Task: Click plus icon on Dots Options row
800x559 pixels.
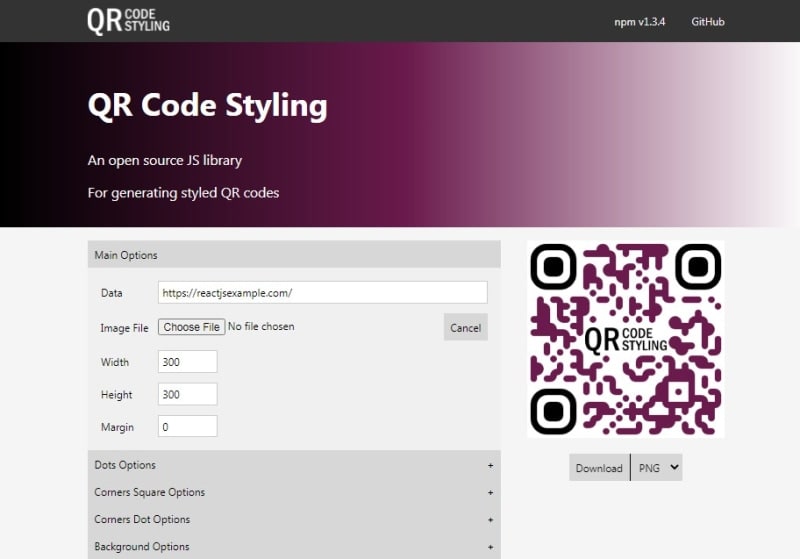Action: pyautogui.click(x=490, y=465)
